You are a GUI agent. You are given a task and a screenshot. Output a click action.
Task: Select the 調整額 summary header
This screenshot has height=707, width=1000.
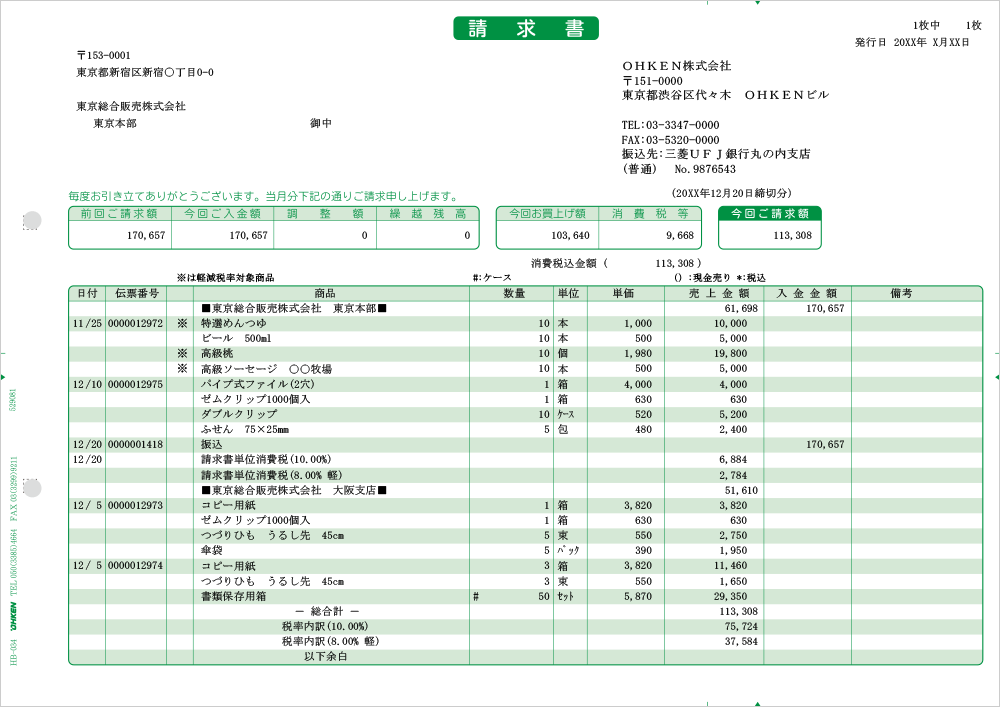pyautogui.click(x=325, y=214)
